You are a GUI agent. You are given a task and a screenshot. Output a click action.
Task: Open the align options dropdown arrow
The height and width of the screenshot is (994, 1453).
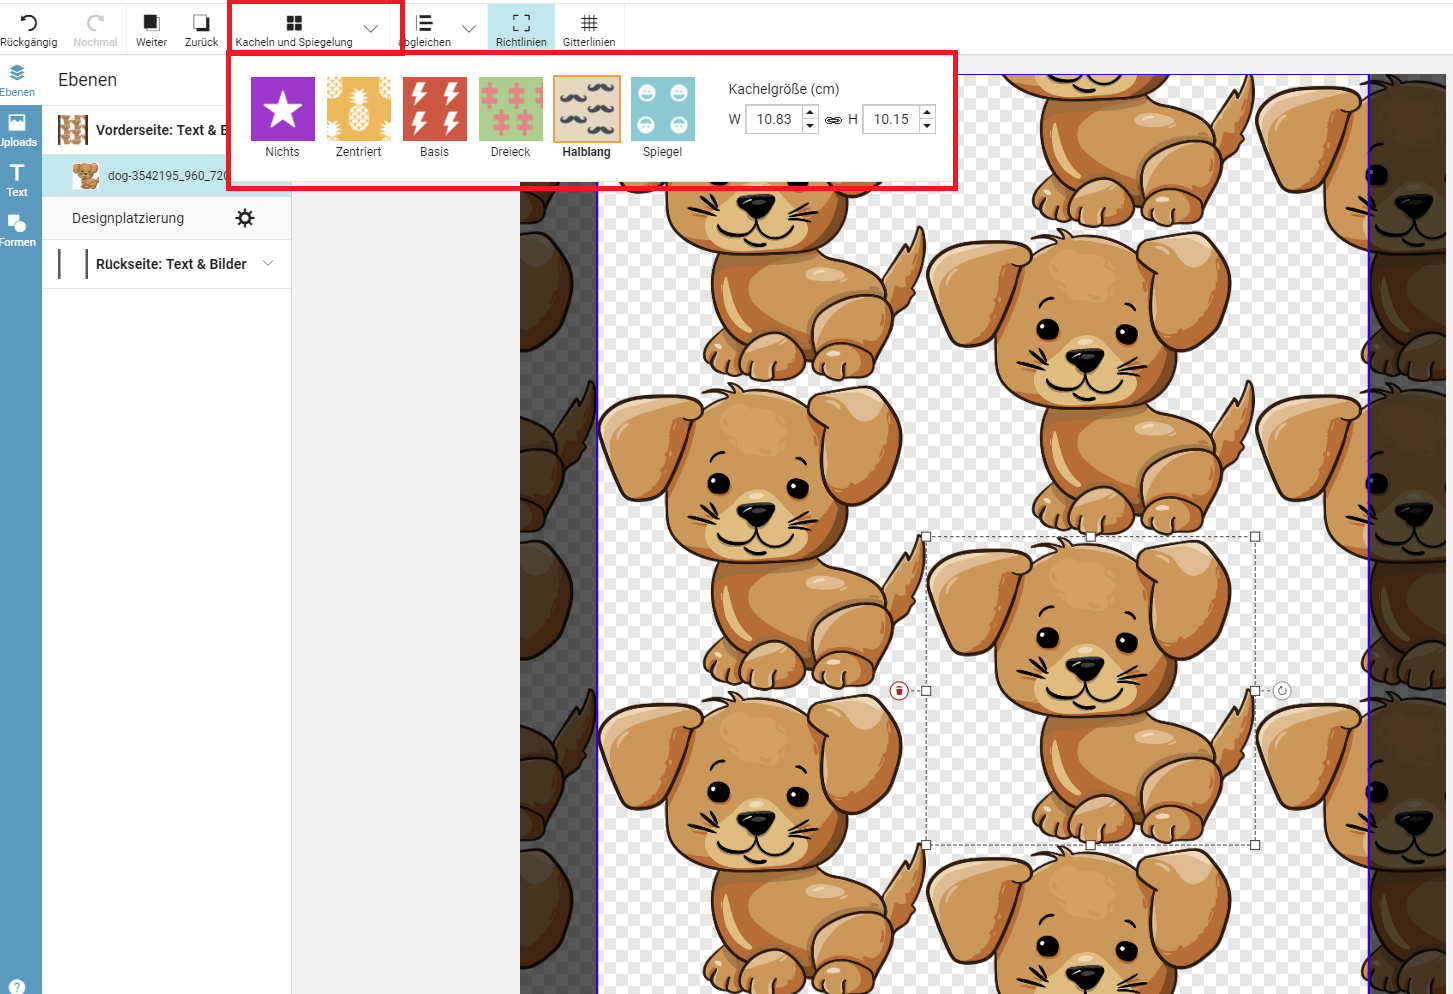pos(468,28)
